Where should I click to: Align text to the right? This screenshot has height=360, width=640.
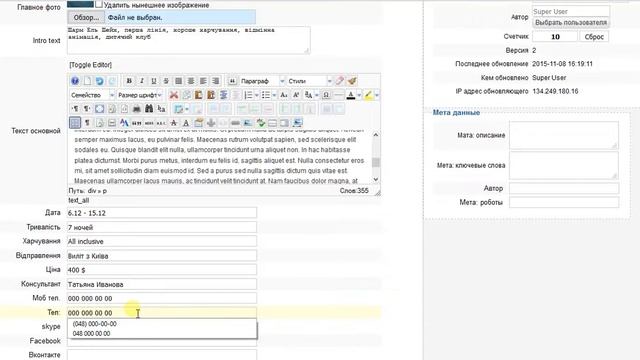coord(216,81)
